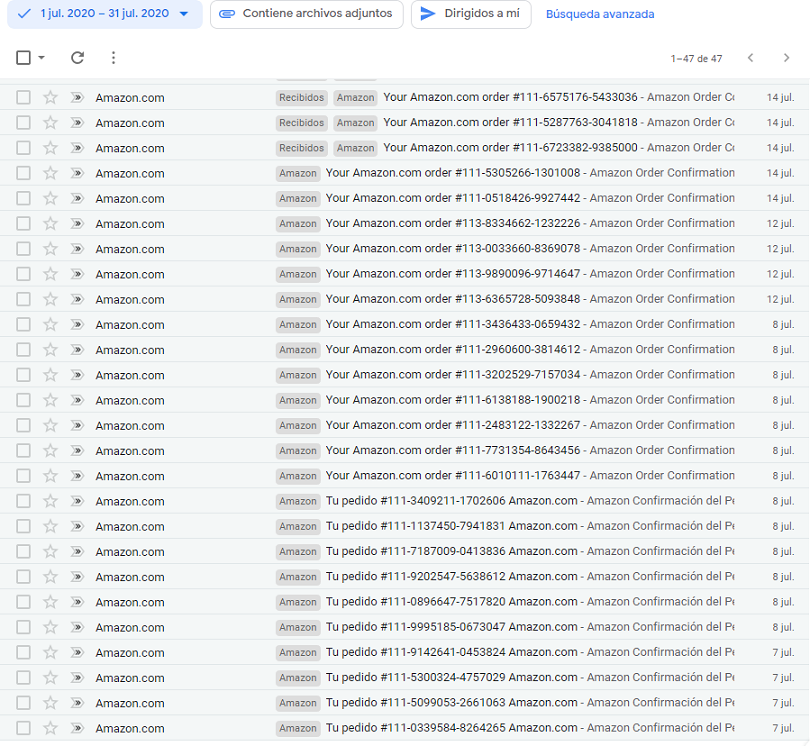Image resolution: width=810 pixels, height=746 pixels.
Task: Go to older results page arrow
Action: (786, 58)
